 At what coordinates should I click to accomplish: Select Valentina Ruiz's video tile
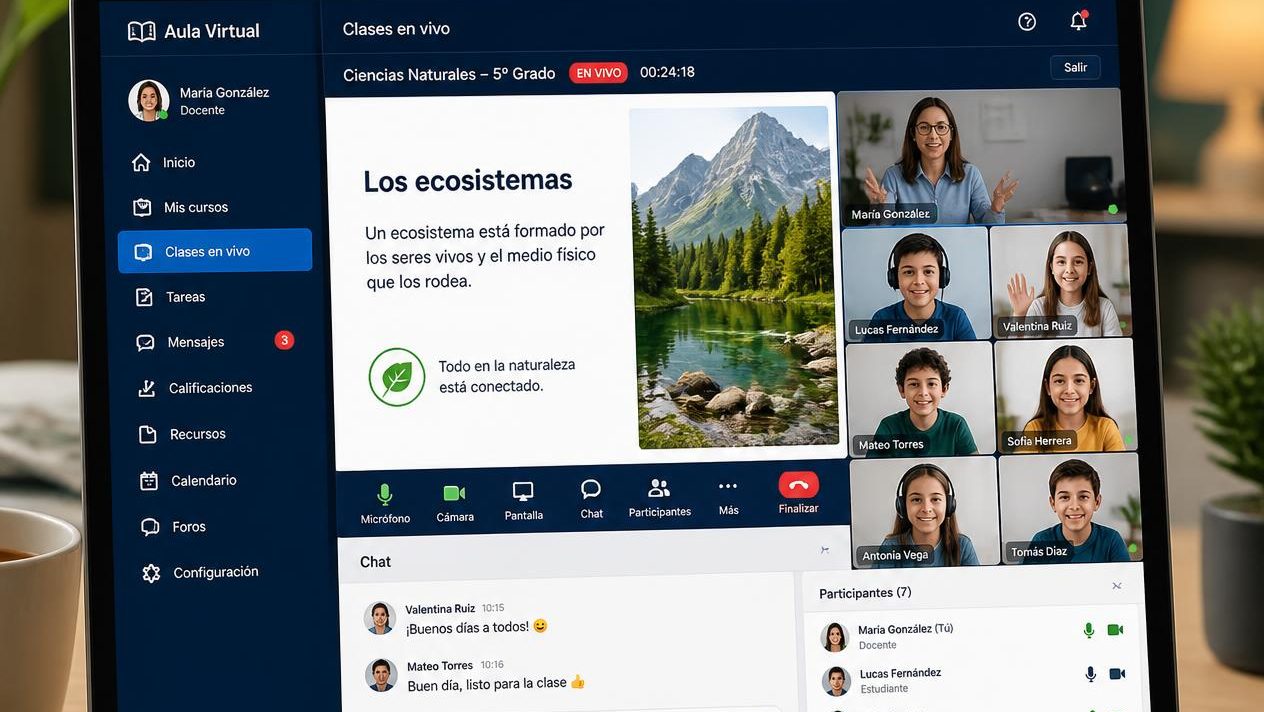pyautogui.click(x=1060, y=281)
